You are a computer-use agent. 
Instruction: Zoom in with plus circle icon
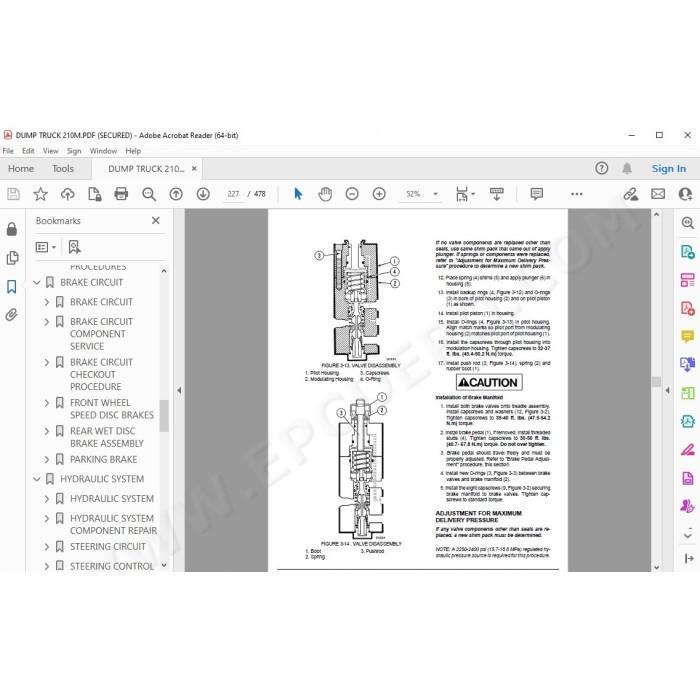click(x=379, y=194)
